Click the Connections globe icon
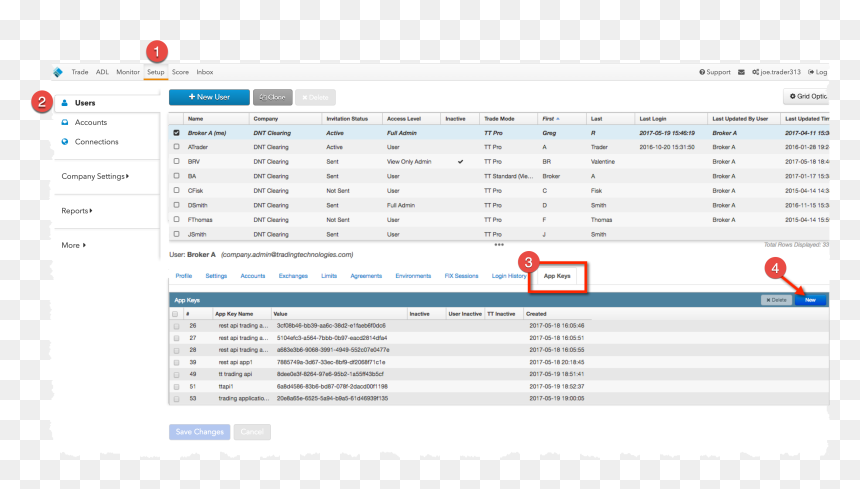Screen dimensions: 860x489 click(x=65, y=141)
